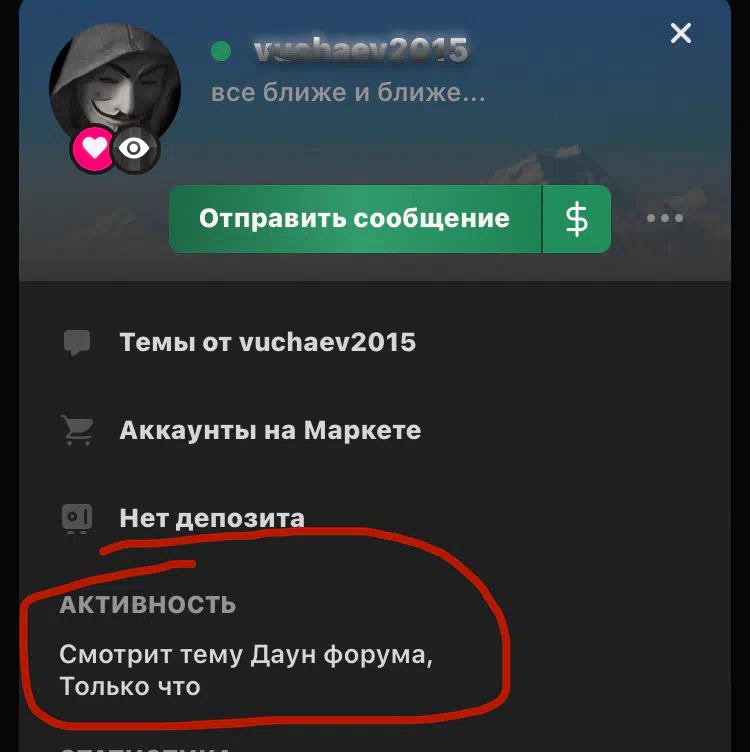Click the АКТИВНОСТЬ section heading
This screenshot has width=750, height=752.
148,605
